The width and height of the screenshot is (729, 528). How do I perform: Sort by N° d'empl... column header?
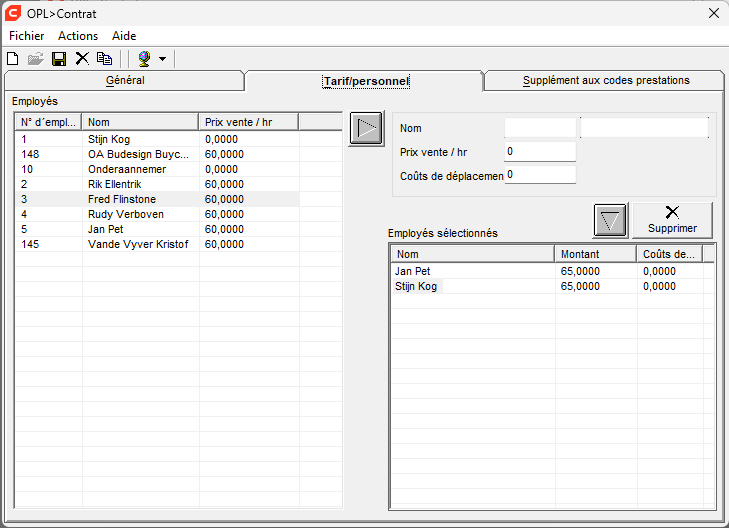click(48, 122)
